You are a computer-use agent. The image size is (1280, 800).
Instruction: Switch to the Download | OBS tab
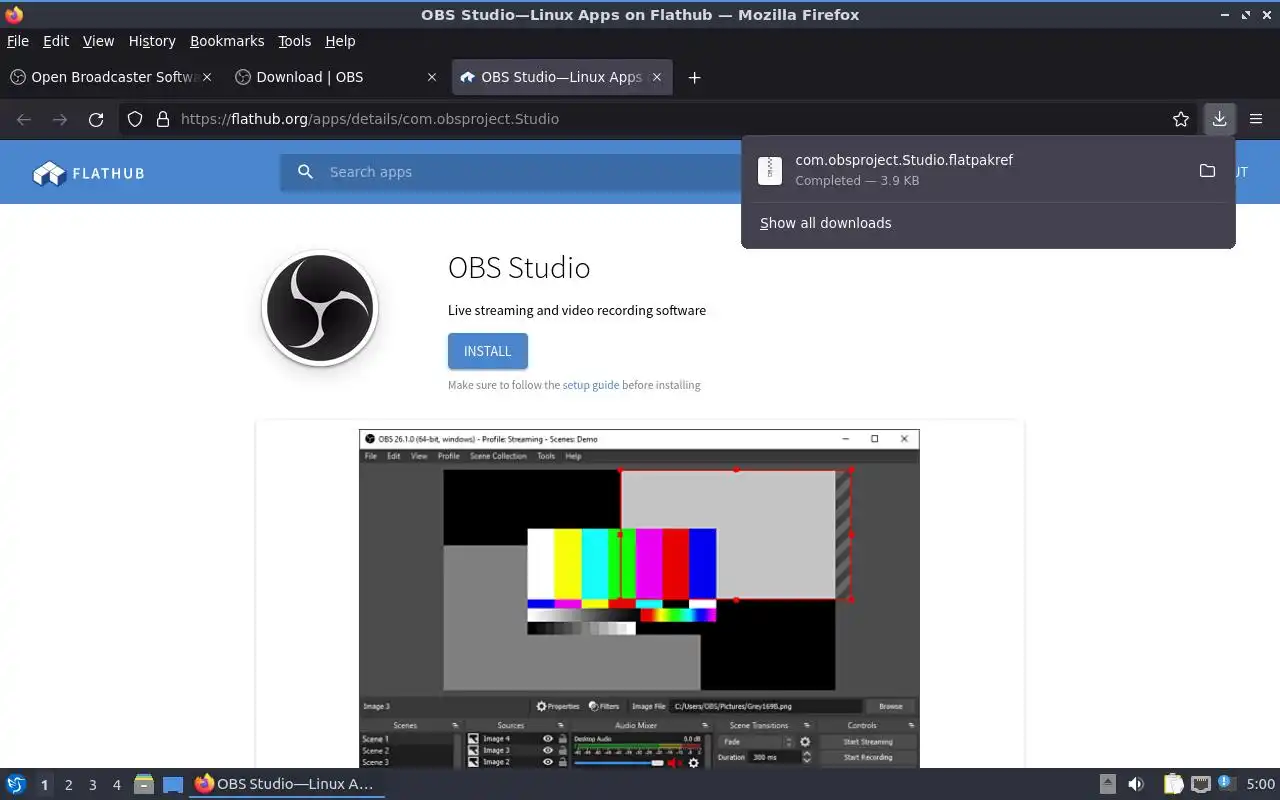(335, 77)
